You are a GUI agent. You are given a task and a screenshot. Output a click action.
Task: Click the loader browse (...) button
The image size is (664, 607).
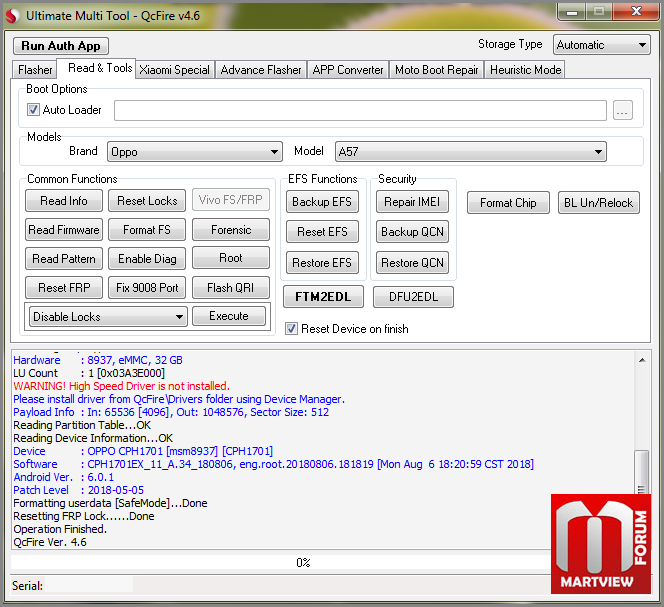[622, 111]
